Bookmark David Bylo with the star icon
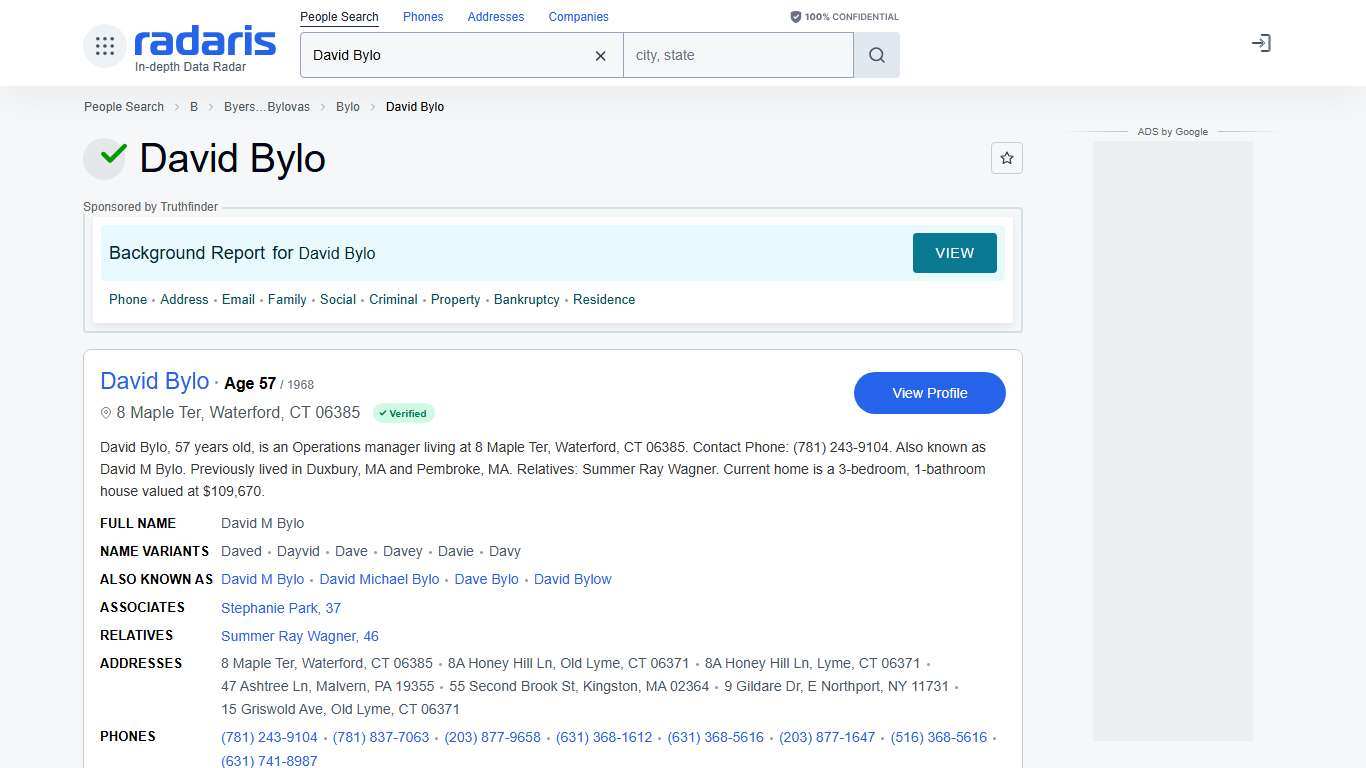This screenshot has height=768, width=1366. click(x=1006, y=158)
